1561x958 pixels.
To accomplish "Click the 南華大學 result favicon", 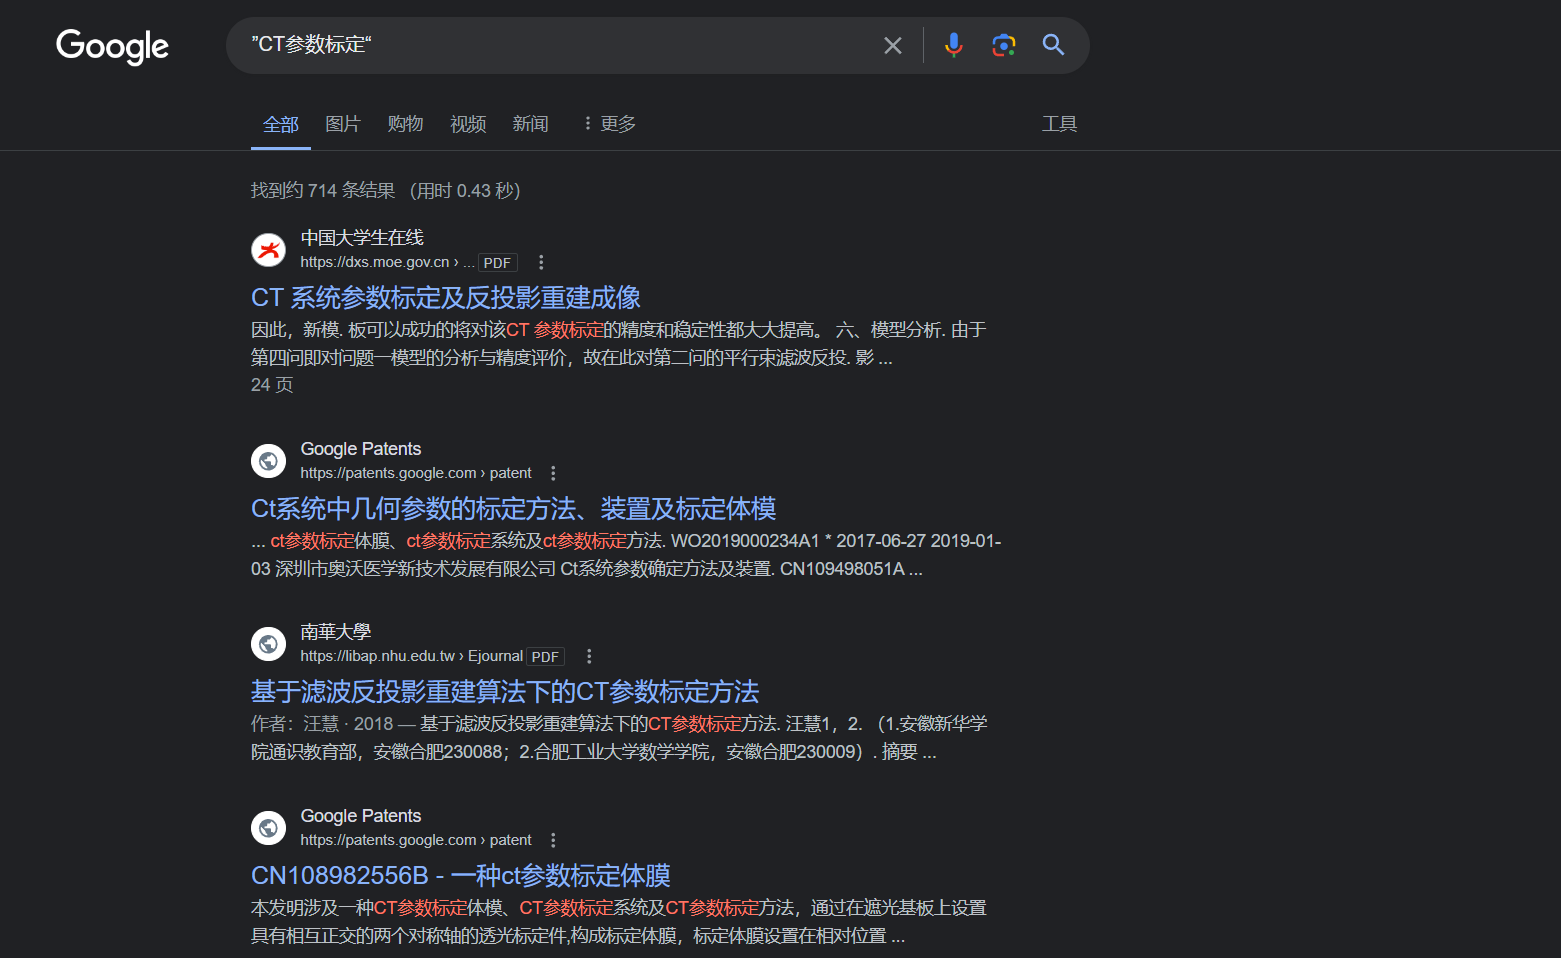I will pyautogui.click(x=268, y=644).
